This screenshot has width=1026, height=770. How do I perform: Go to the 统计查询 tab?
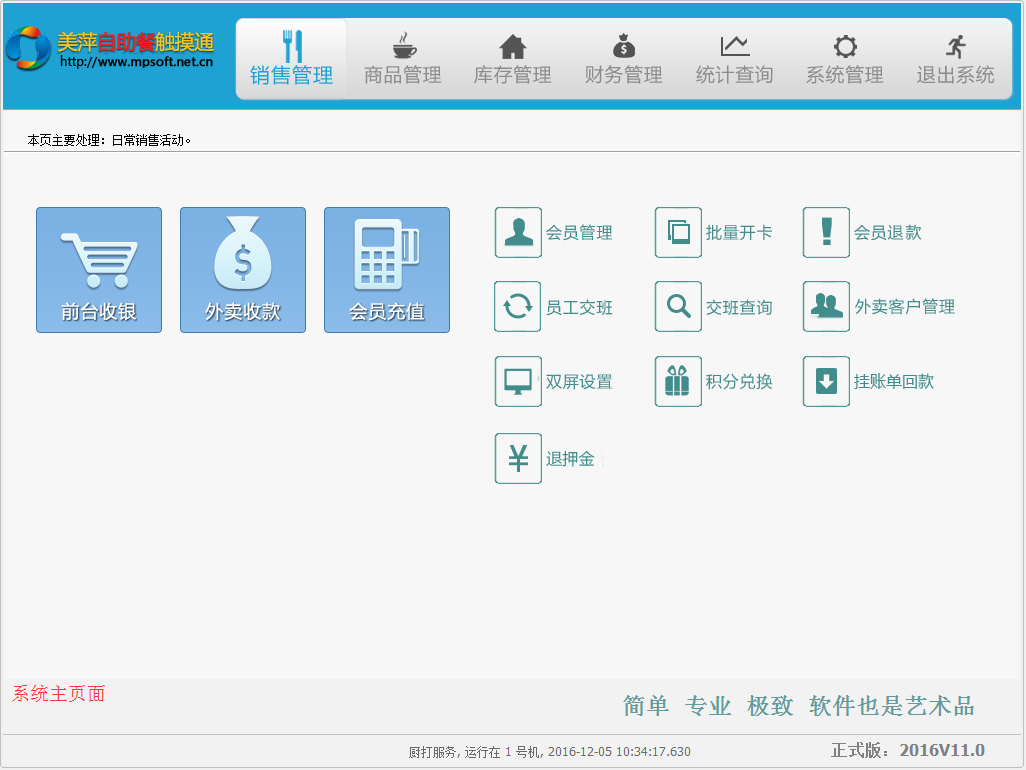tap(734, 60)
